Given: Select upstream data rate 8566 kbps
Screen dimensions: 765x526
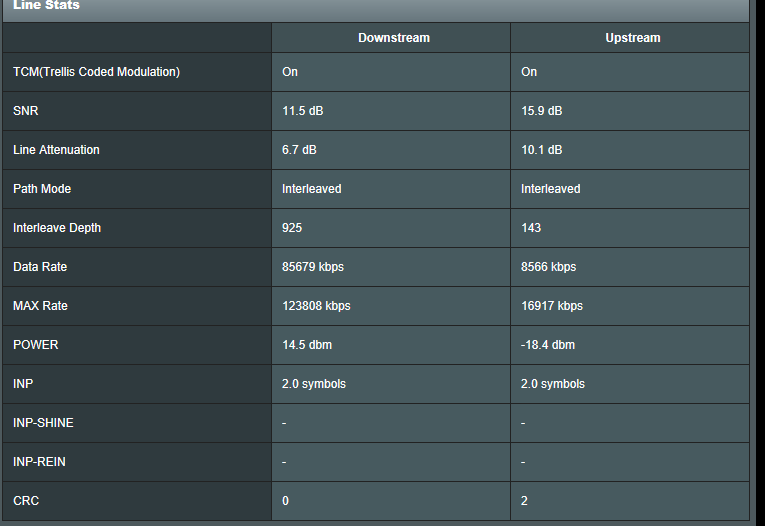Looking at the screenshot, I should pyautogui.click(x=548, y=267).
